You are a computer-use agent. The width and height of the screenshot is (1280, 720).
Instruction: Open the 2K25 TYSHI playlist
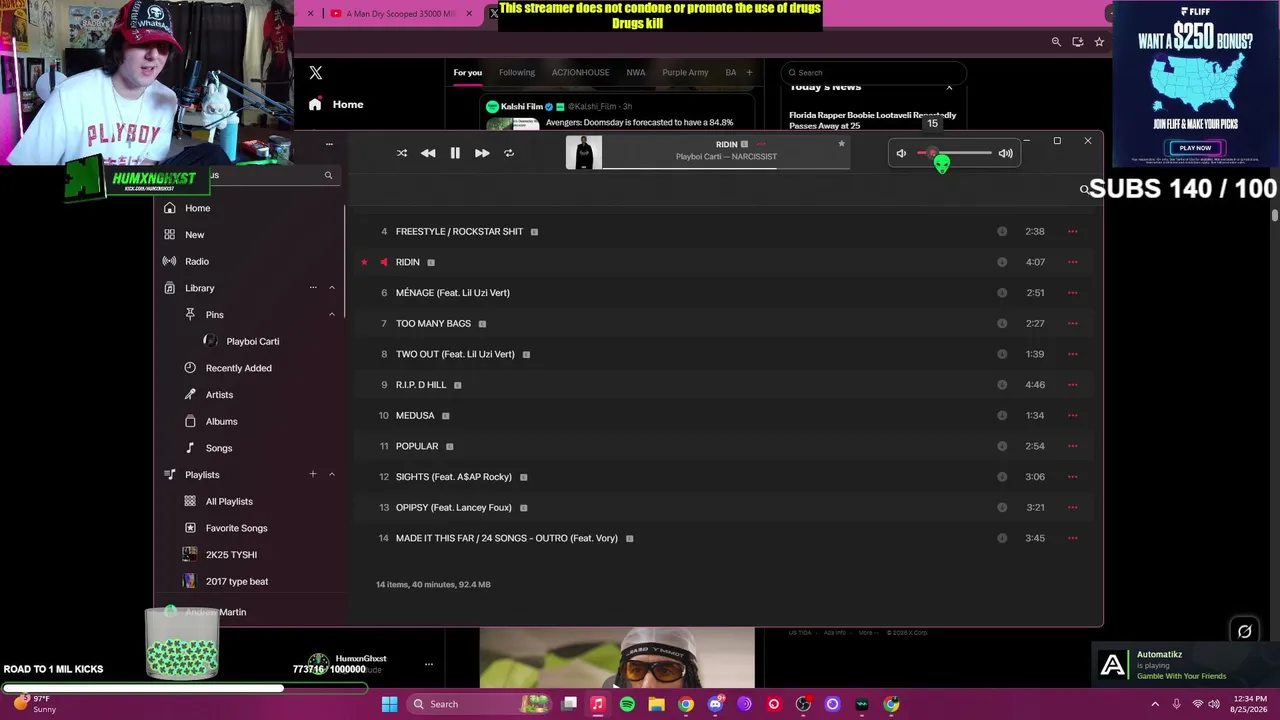pyautogui.click(x=231, y=555)
